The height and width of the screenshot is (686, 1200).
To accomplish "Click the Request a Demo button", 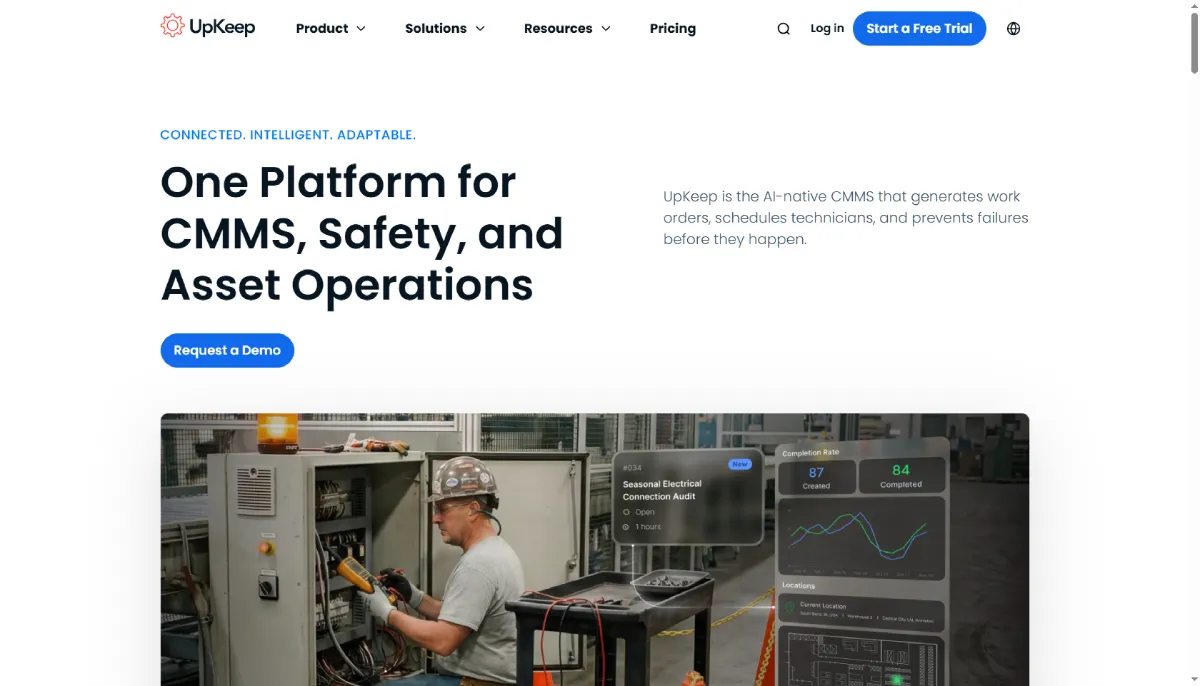I will point(227,350).
